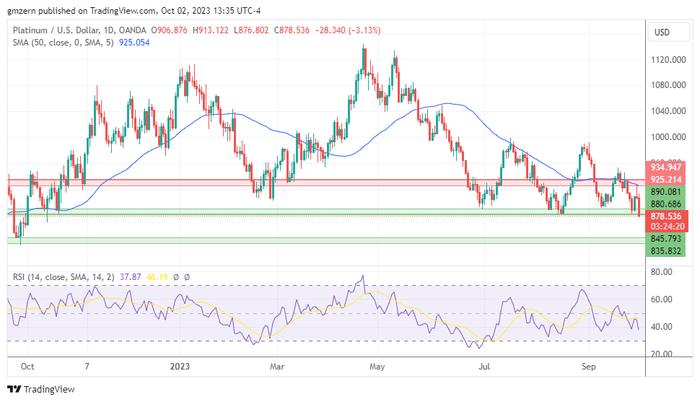This screenshot has width=700, height=402.
Task: Click the red 925.214 price label
Action: [x=666, y=180]
